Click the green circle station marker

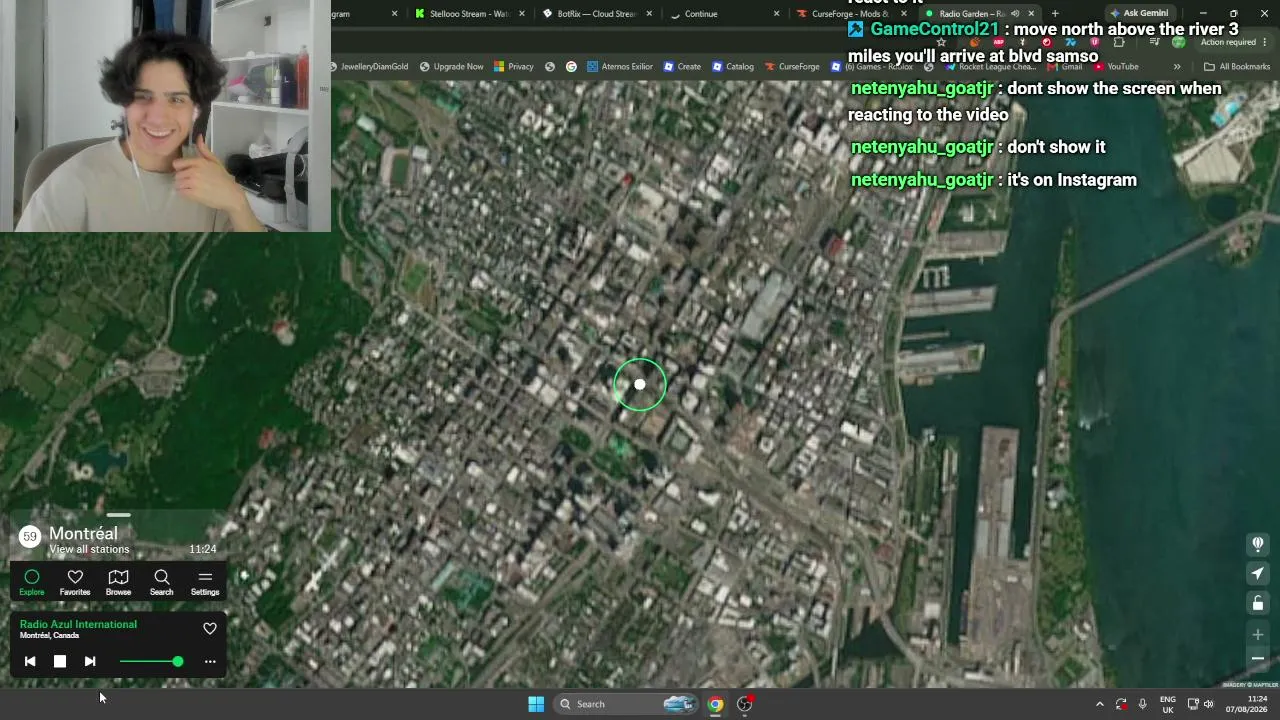pos(640,384)
